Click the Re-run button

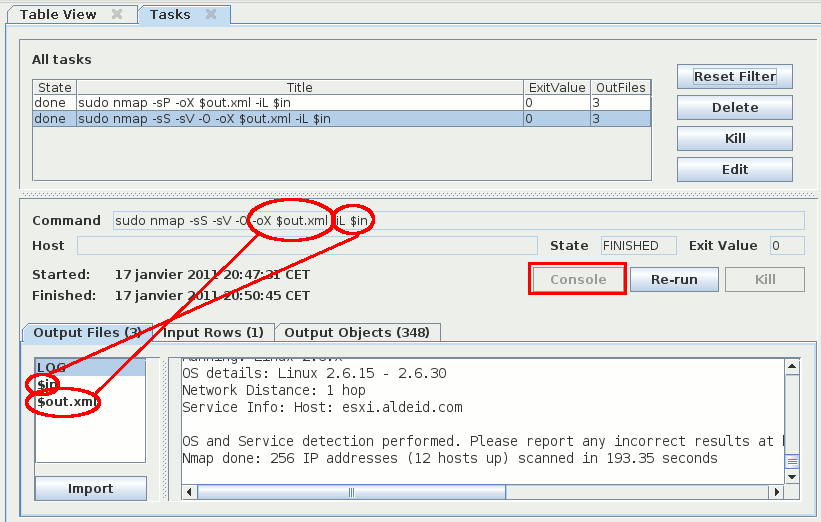673,279
